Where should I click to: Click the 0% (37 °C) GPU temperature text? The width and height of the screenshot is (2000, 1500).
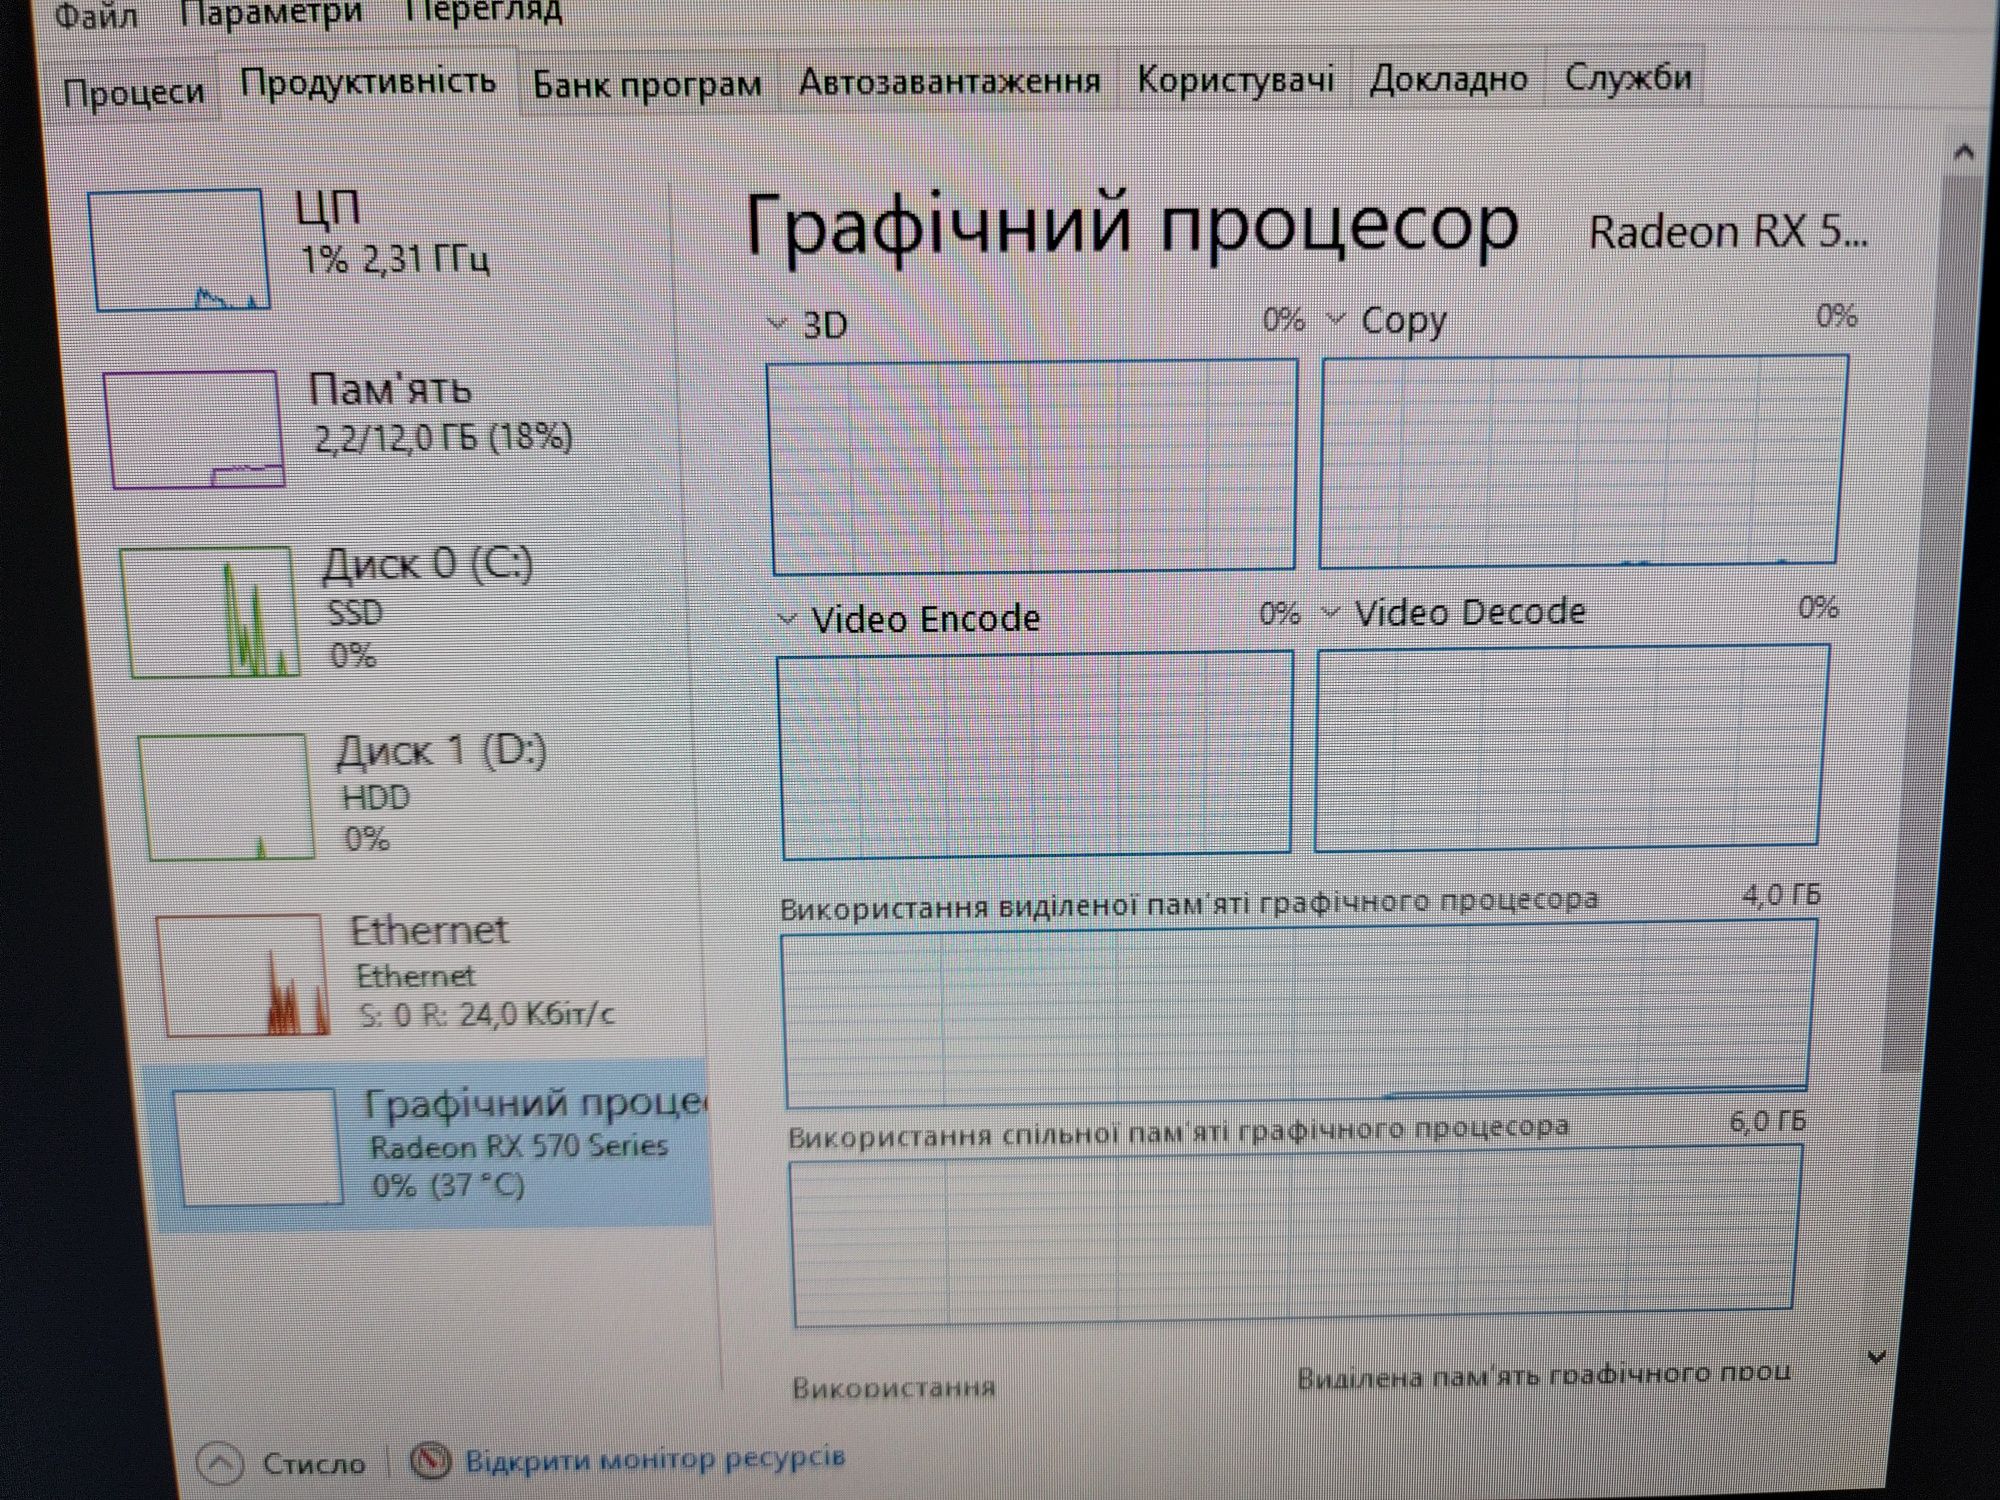click(x=448, y=1186)
